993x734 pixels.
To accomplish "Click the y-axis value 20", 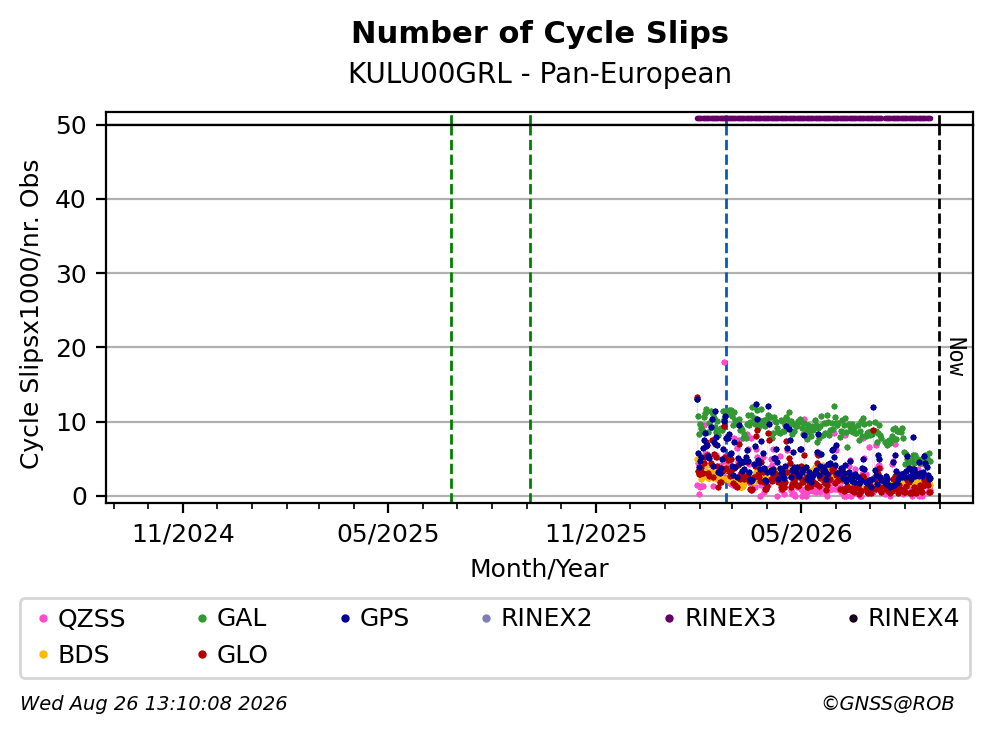I will [x=71, y=348].
